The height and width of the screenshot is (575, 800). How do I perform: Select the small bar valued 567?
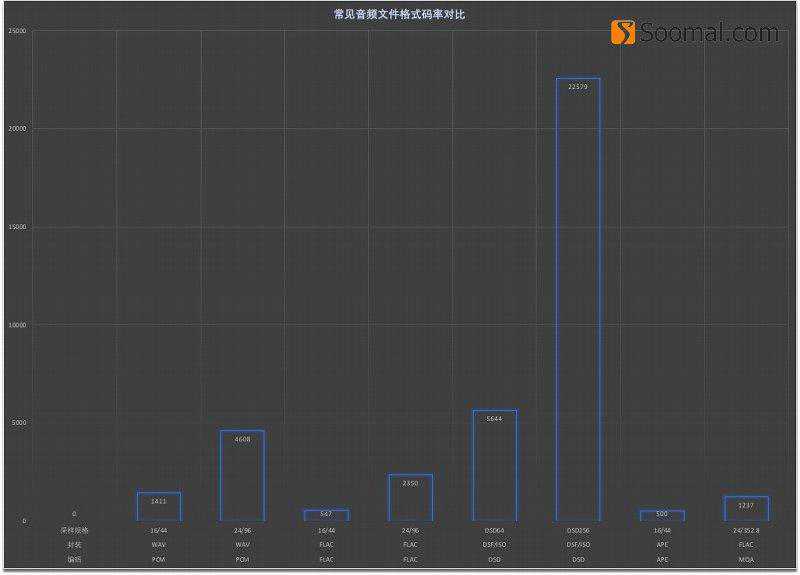327,515
